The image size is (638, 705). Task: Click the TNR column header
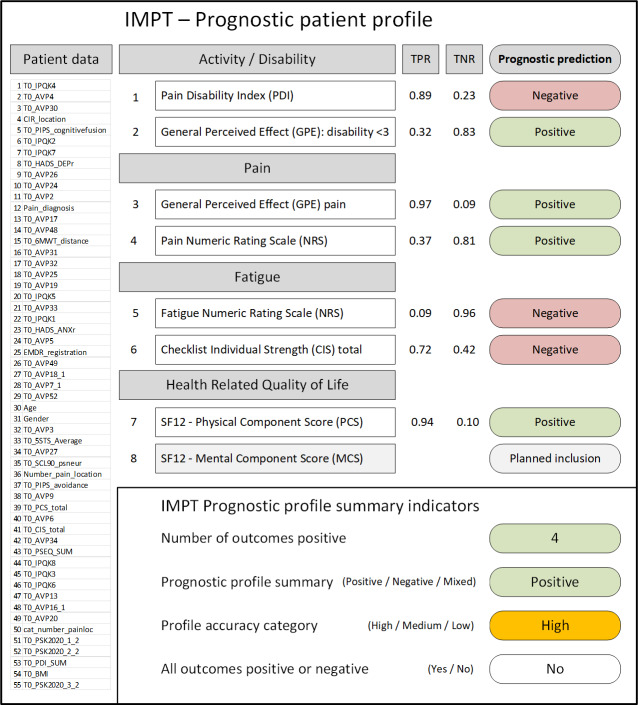click(462, 59)
